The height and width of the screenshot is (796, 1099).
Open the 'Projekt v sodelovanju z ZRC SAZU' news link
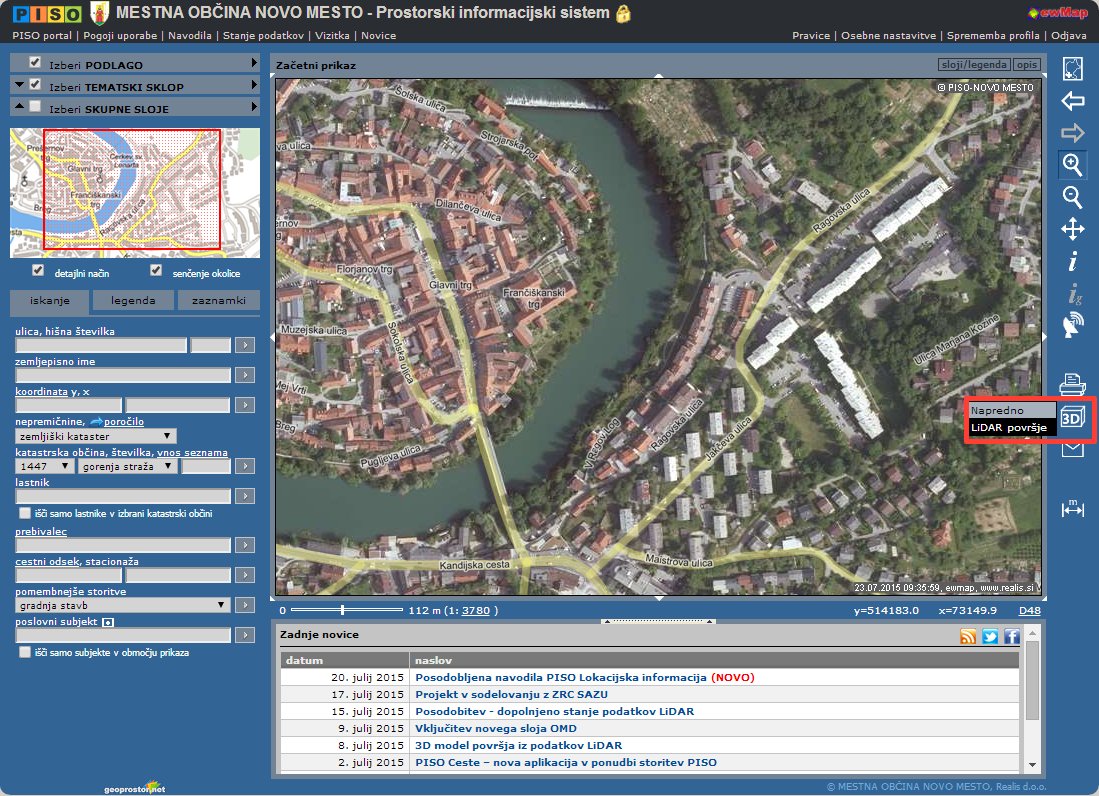point(510,694)
